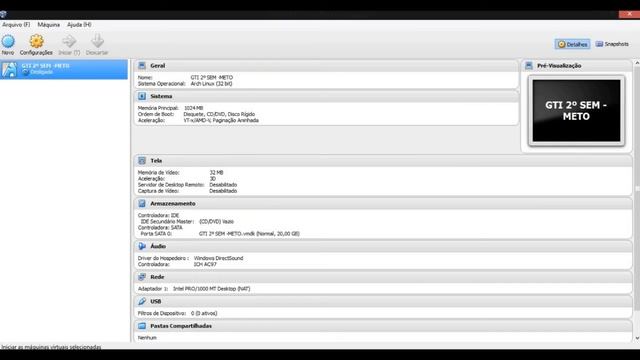The width and height of the screenshot is (640, 360).
Task: Click the VirtualBox title bar app icon
Action: coord(3,14)
